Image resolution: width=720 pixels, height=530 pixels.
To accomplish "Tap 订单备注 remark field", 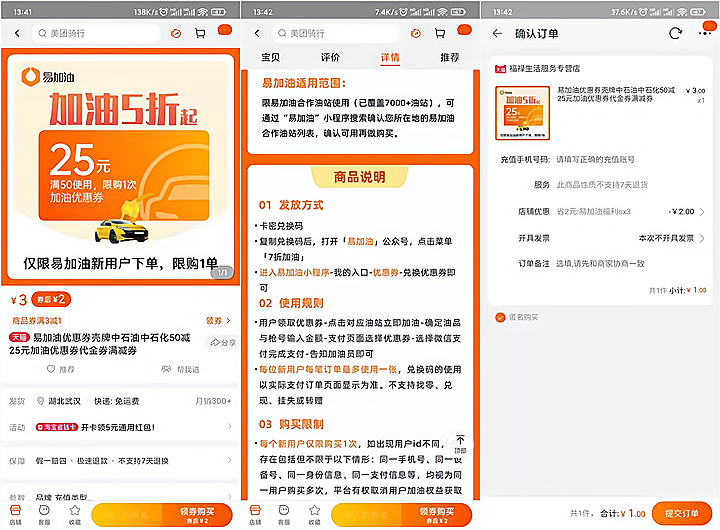I will tap(602, 264).
